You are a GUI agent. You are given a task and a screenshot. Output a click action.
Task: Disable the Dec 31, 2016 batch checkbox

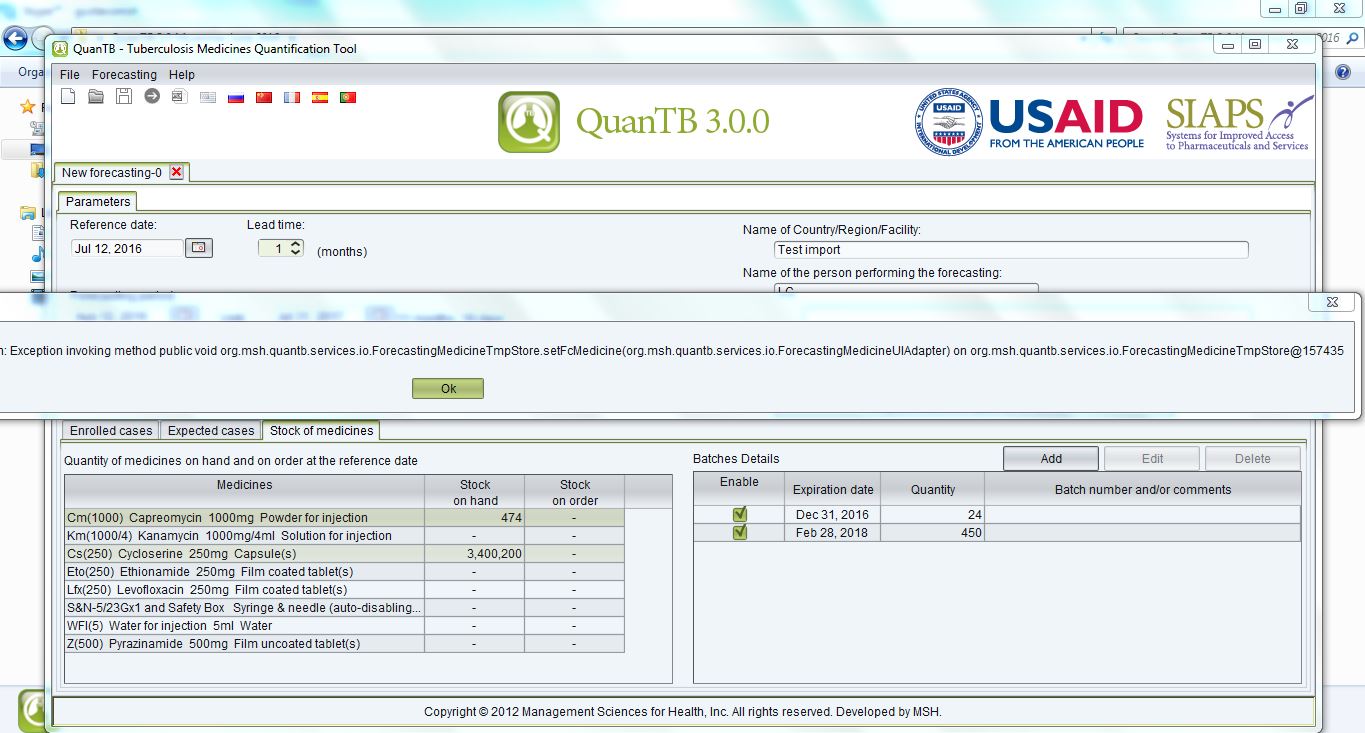coord(740,514)
